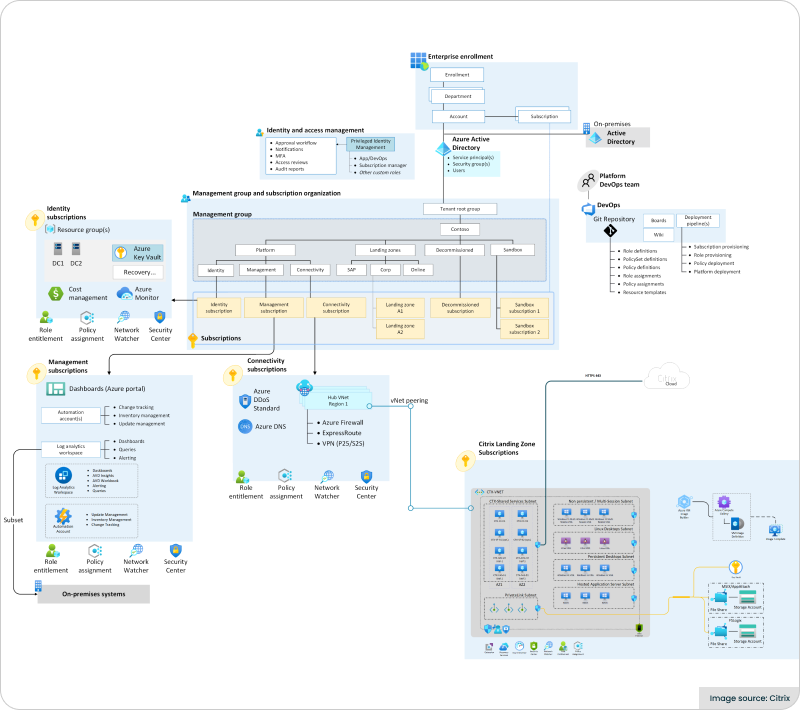Viewport: 800px width, 710px height.
Task: Click the Corp box
Action: point(386,270)
